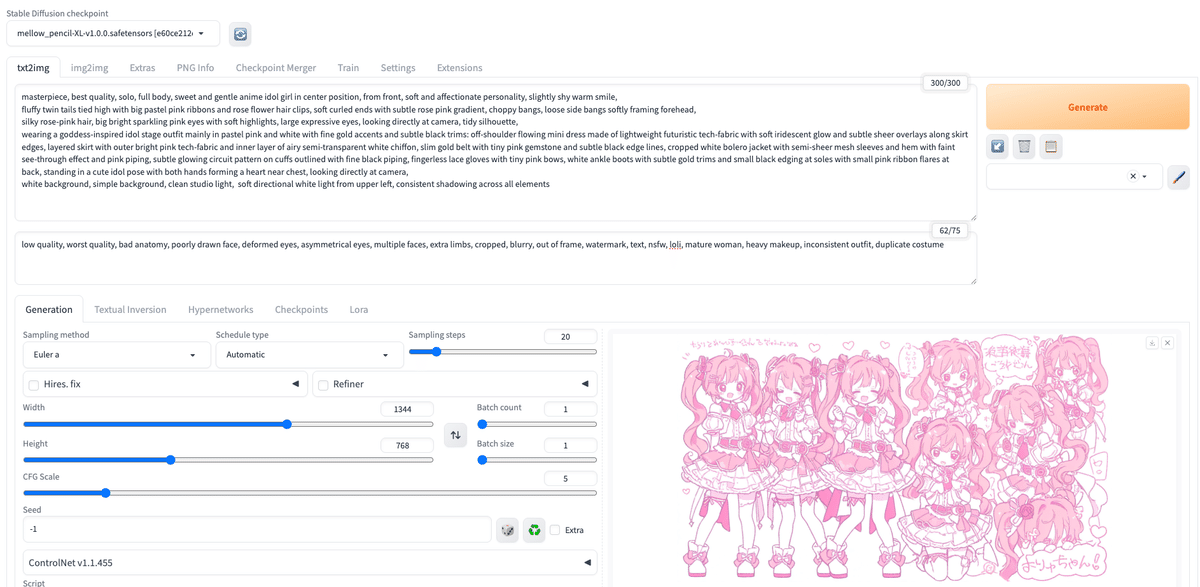Viewport: 1200px width, 587px height.
Task: Open the Schedule type dropdown
Action: pyautogui.click(x=308, y=354)
